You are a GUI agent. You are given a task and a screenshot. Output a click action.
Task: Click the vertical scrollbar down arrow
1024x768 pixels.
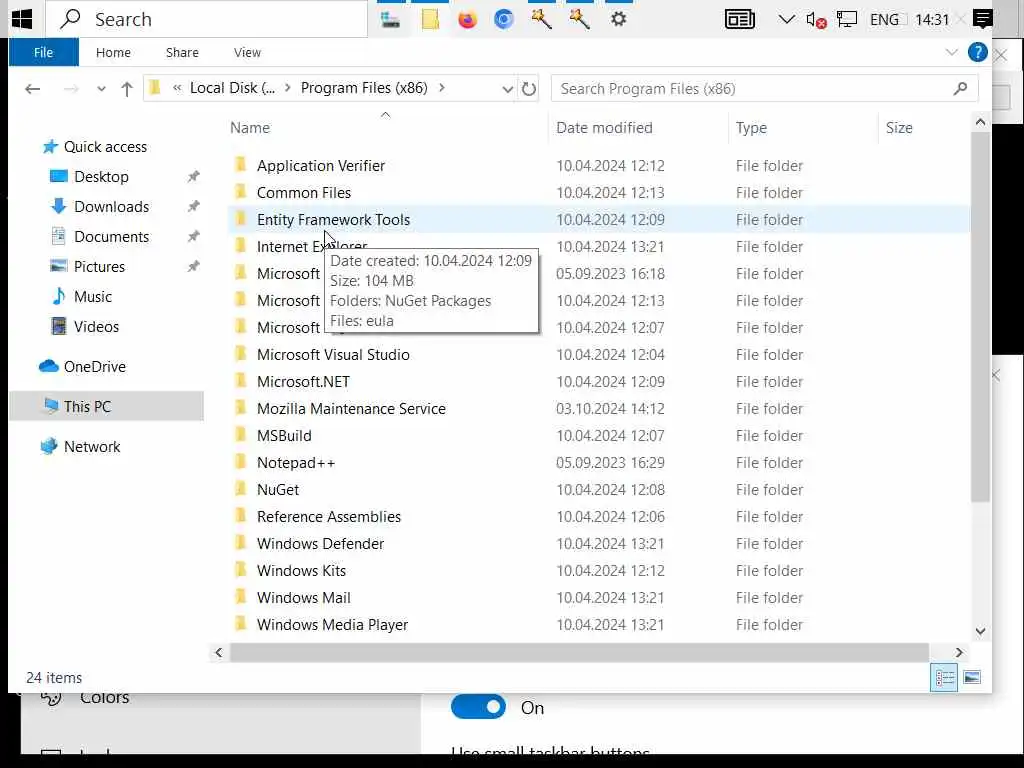(x=980, y=631)
